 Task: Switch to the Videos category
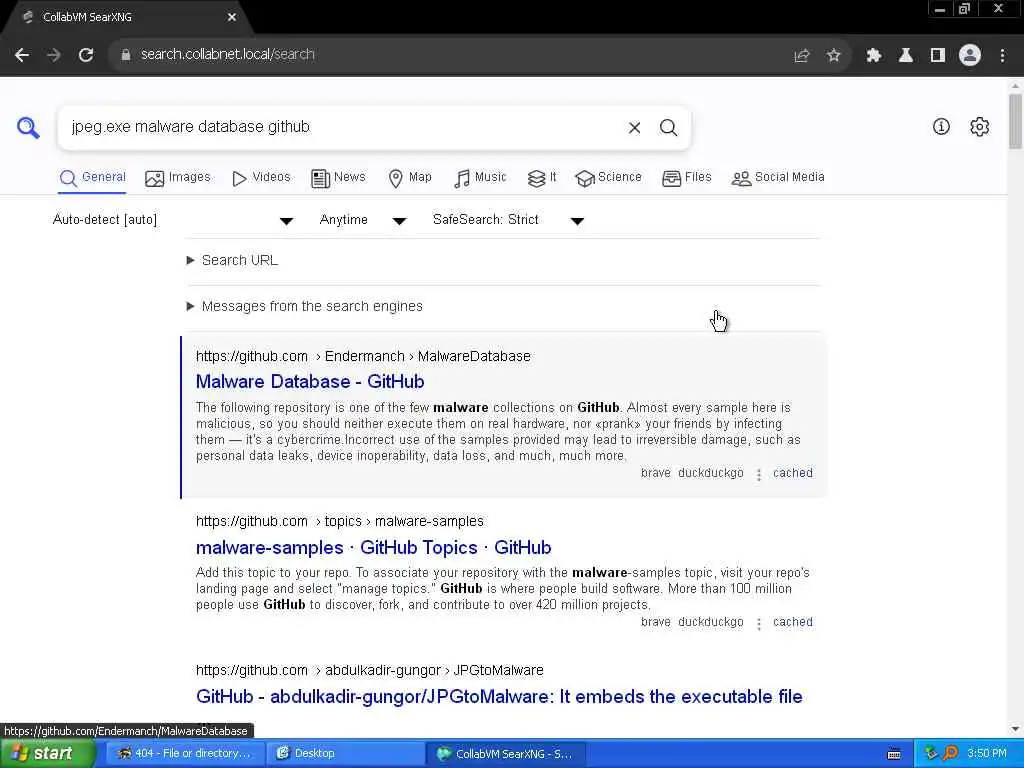(261, 178)
